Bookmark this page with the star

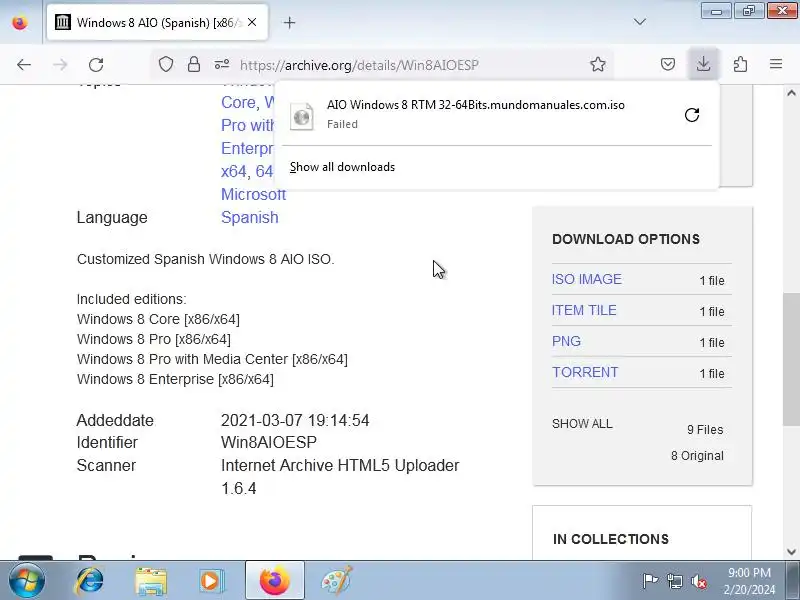click(x=597, y=64)
